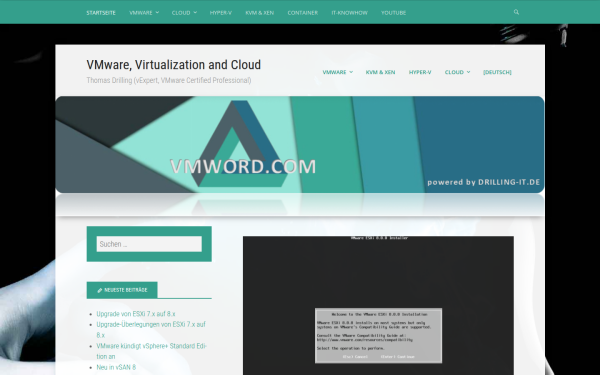This screenshot has height=375, width=600.
Task: Open post Upgrade von ESXi 7.x auf 8.x
Action: pos(136,314)
